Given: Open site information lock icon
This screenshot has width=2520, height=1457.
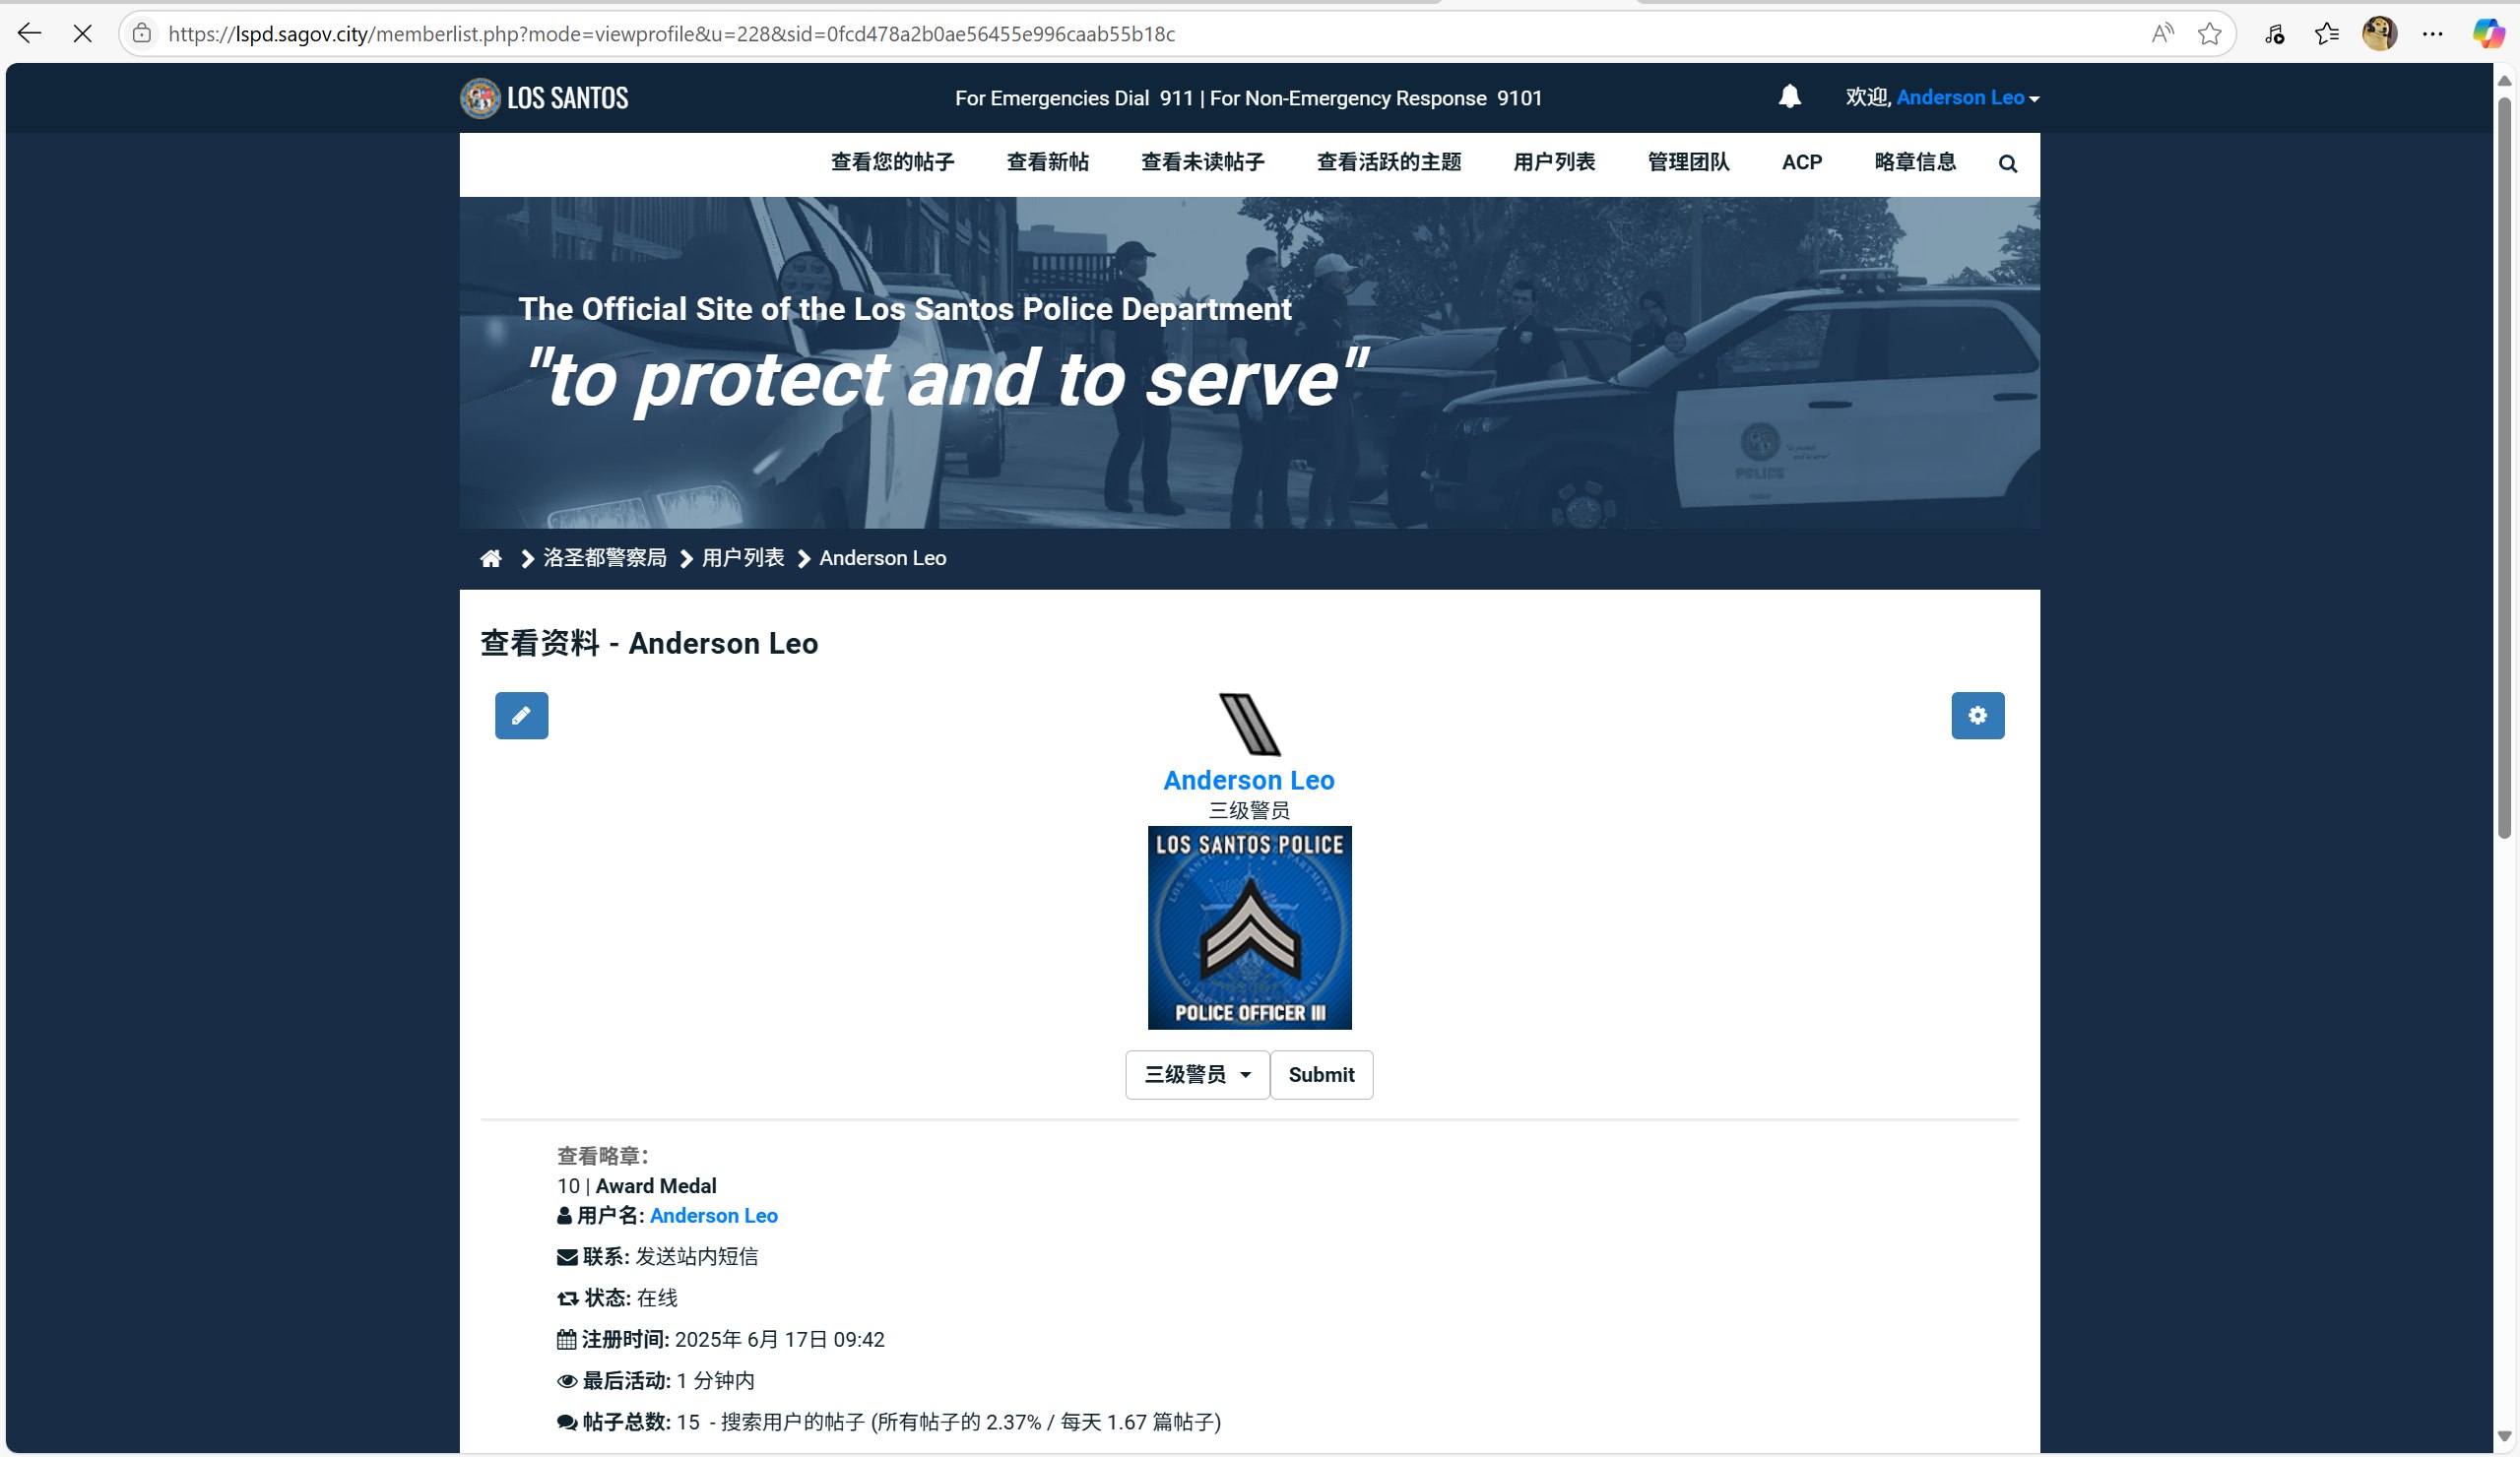Looking at the screenshot, I should tap(142, 34).
